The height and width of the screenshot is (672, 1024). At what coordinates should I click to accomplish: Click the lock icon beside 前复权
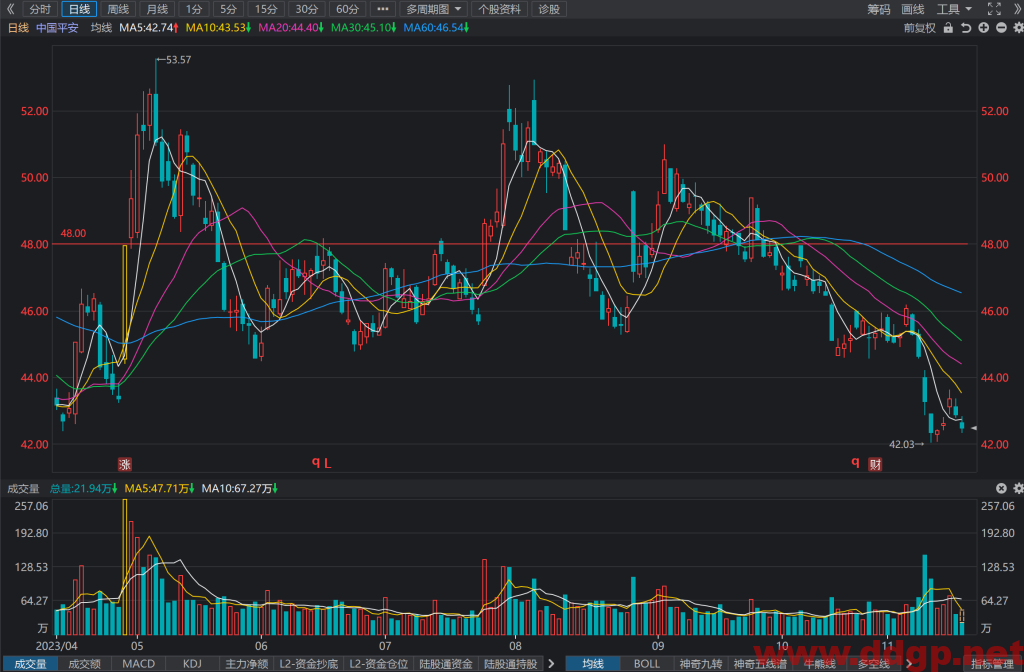tap(948, 28)
